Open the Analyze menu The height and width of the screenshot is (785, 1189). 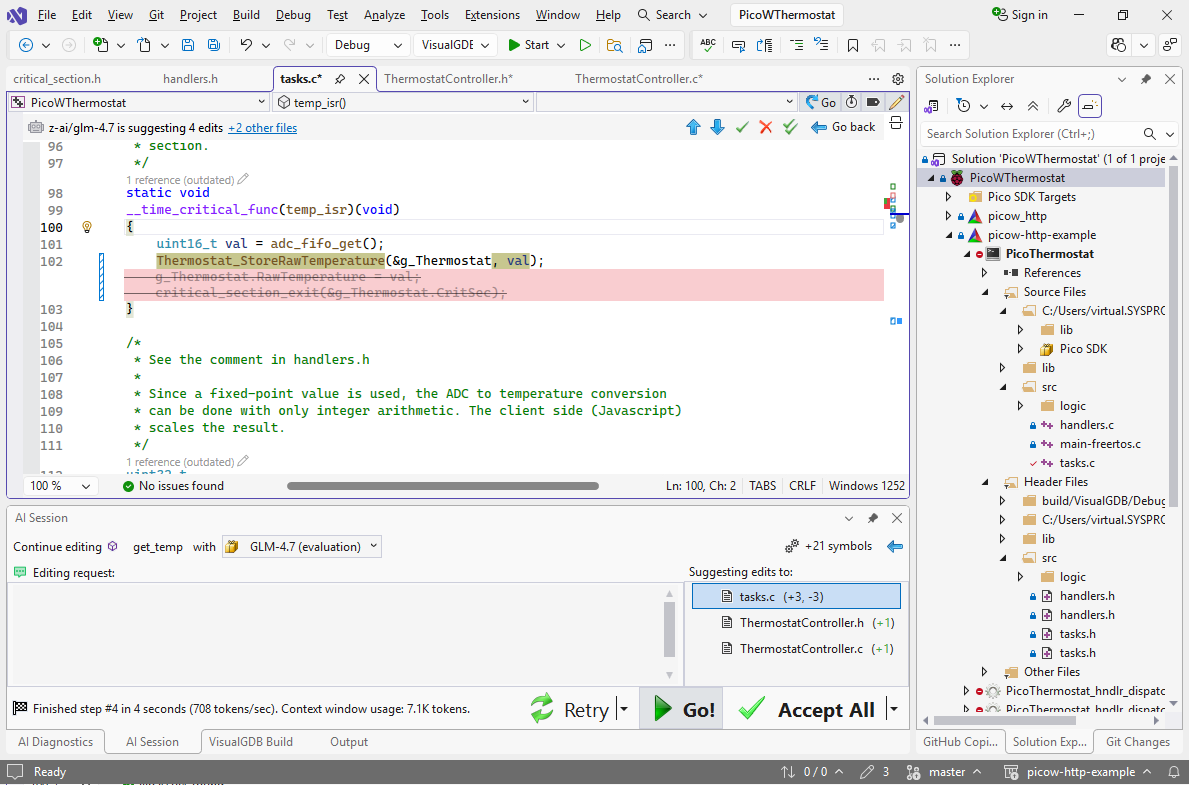[384, 15]
